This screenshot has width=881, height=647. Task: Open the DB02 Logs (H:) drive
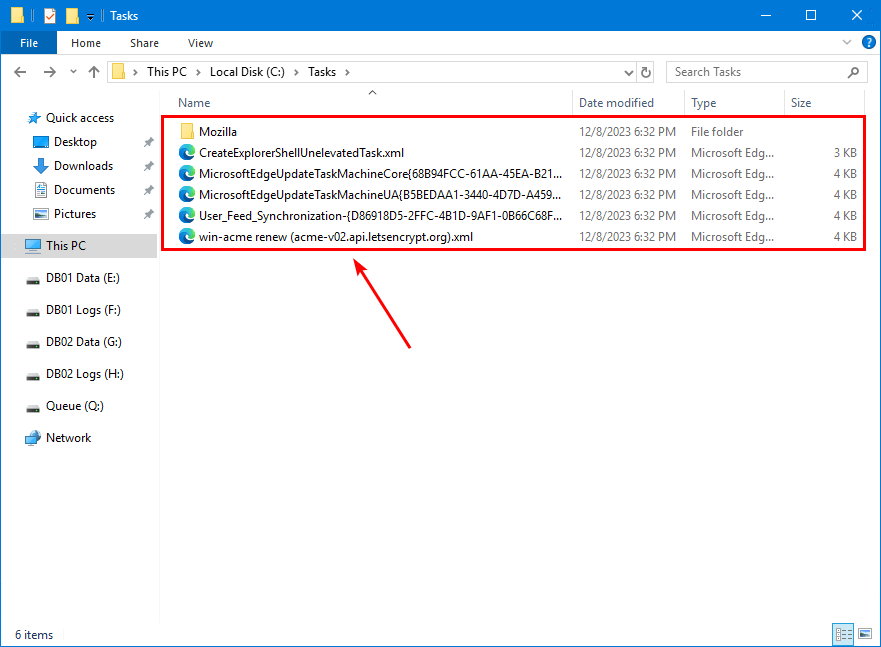[x=85, y=374]
